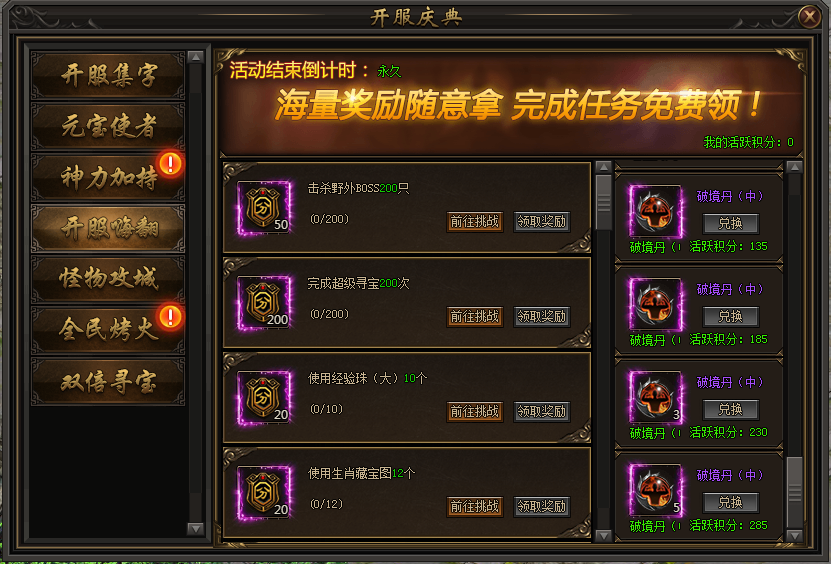Open the 神力加持 tab with alert badge
This screenshot has height=564, width=831.
[108, 178]
